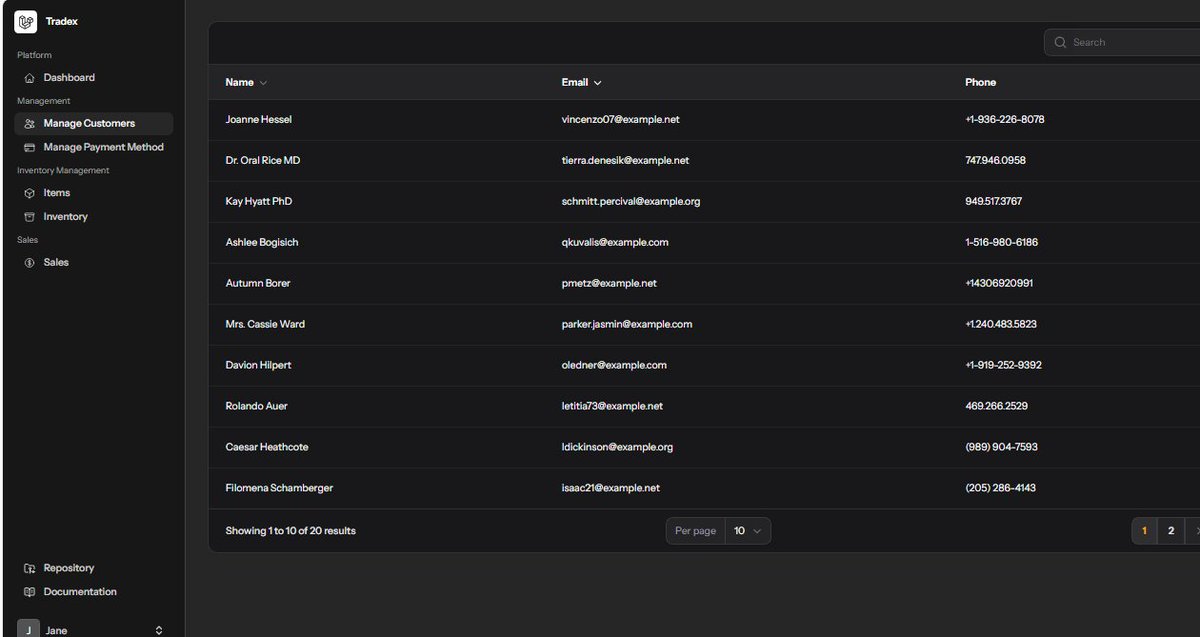Click the next page arrow
Screen dimensions: 1200x637
[x=1193, y=531]
